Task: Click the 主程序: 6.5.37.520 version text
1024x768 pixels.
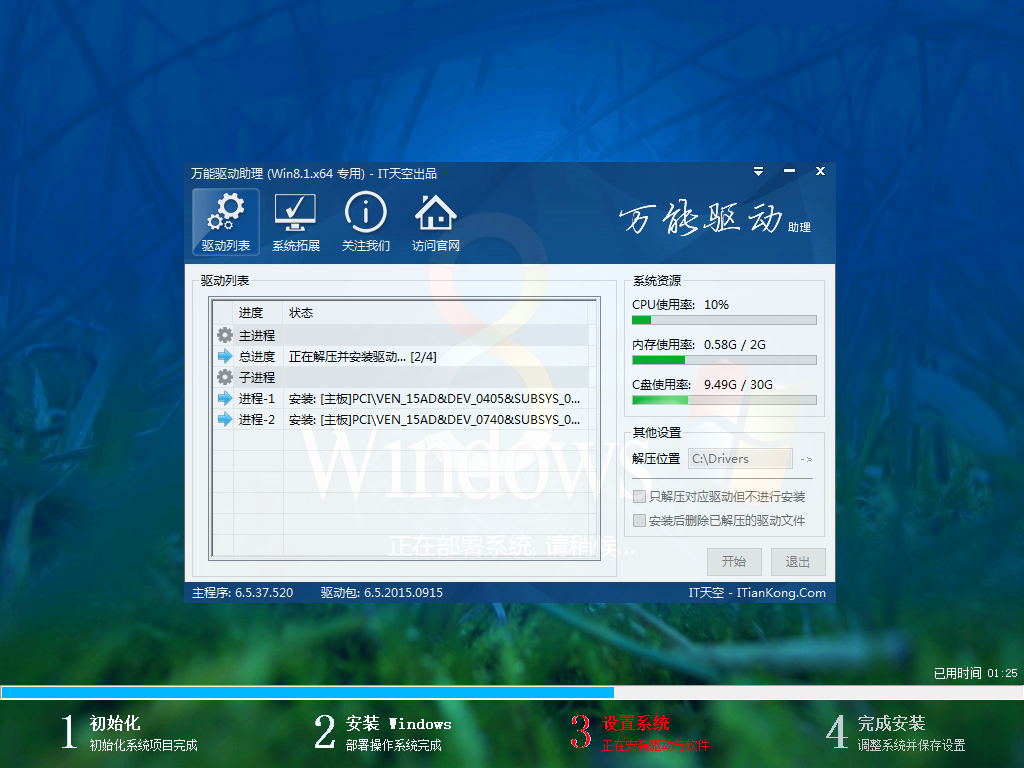Action: pos(242,592)
